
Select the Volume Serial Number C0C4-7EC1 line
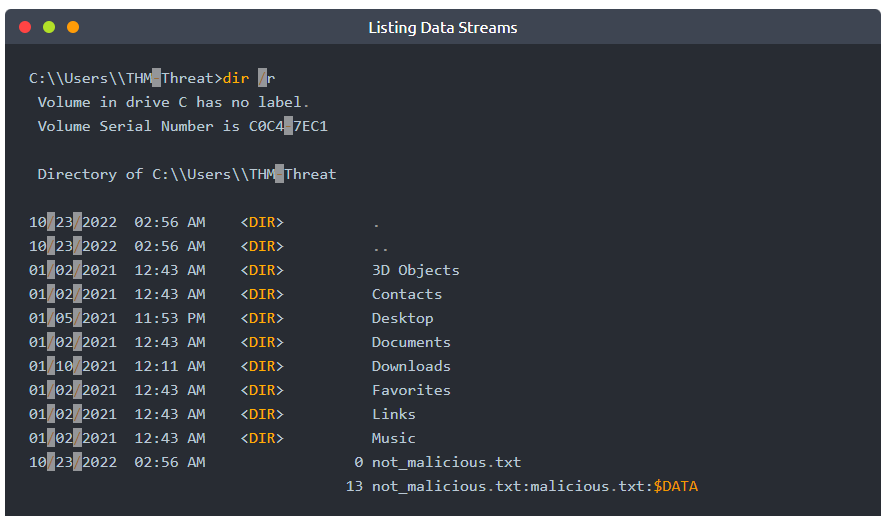click(183, 126)
